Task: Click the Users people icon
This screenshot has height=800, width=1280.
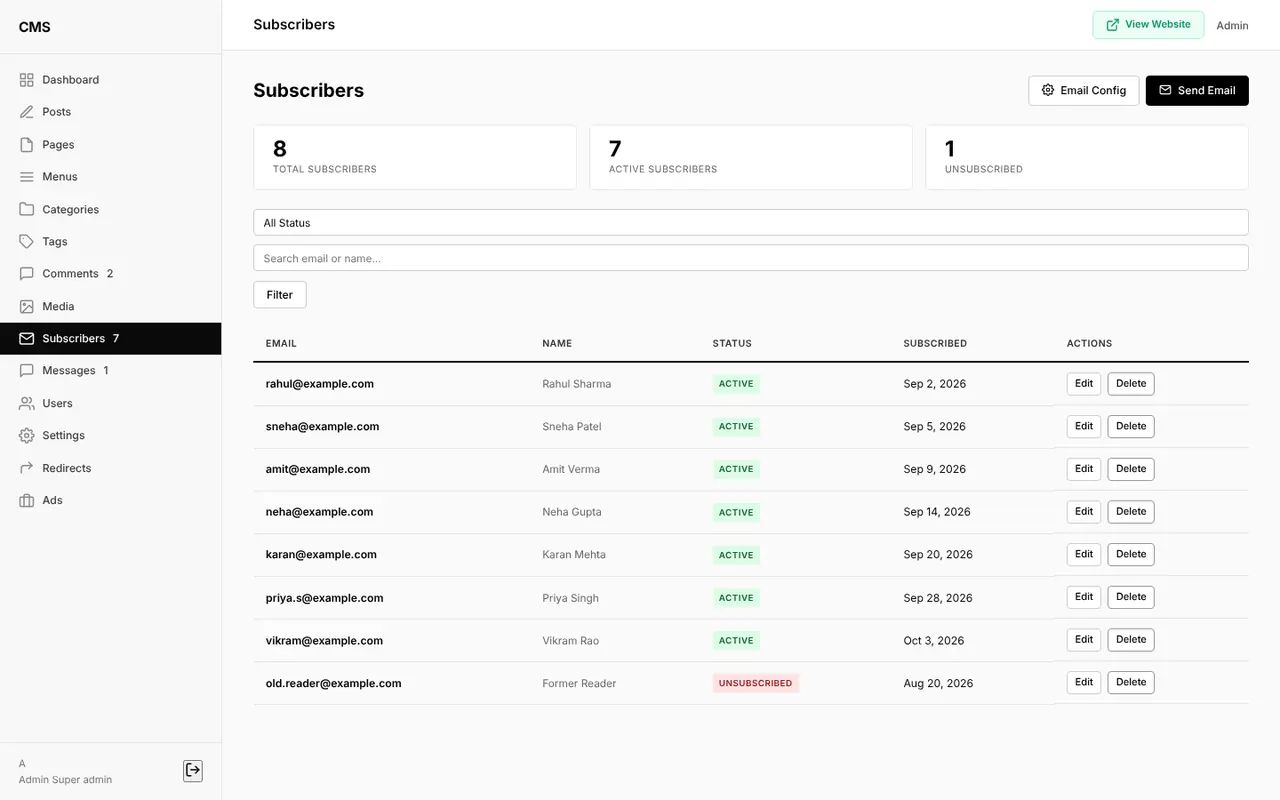Action: (27, 404)
